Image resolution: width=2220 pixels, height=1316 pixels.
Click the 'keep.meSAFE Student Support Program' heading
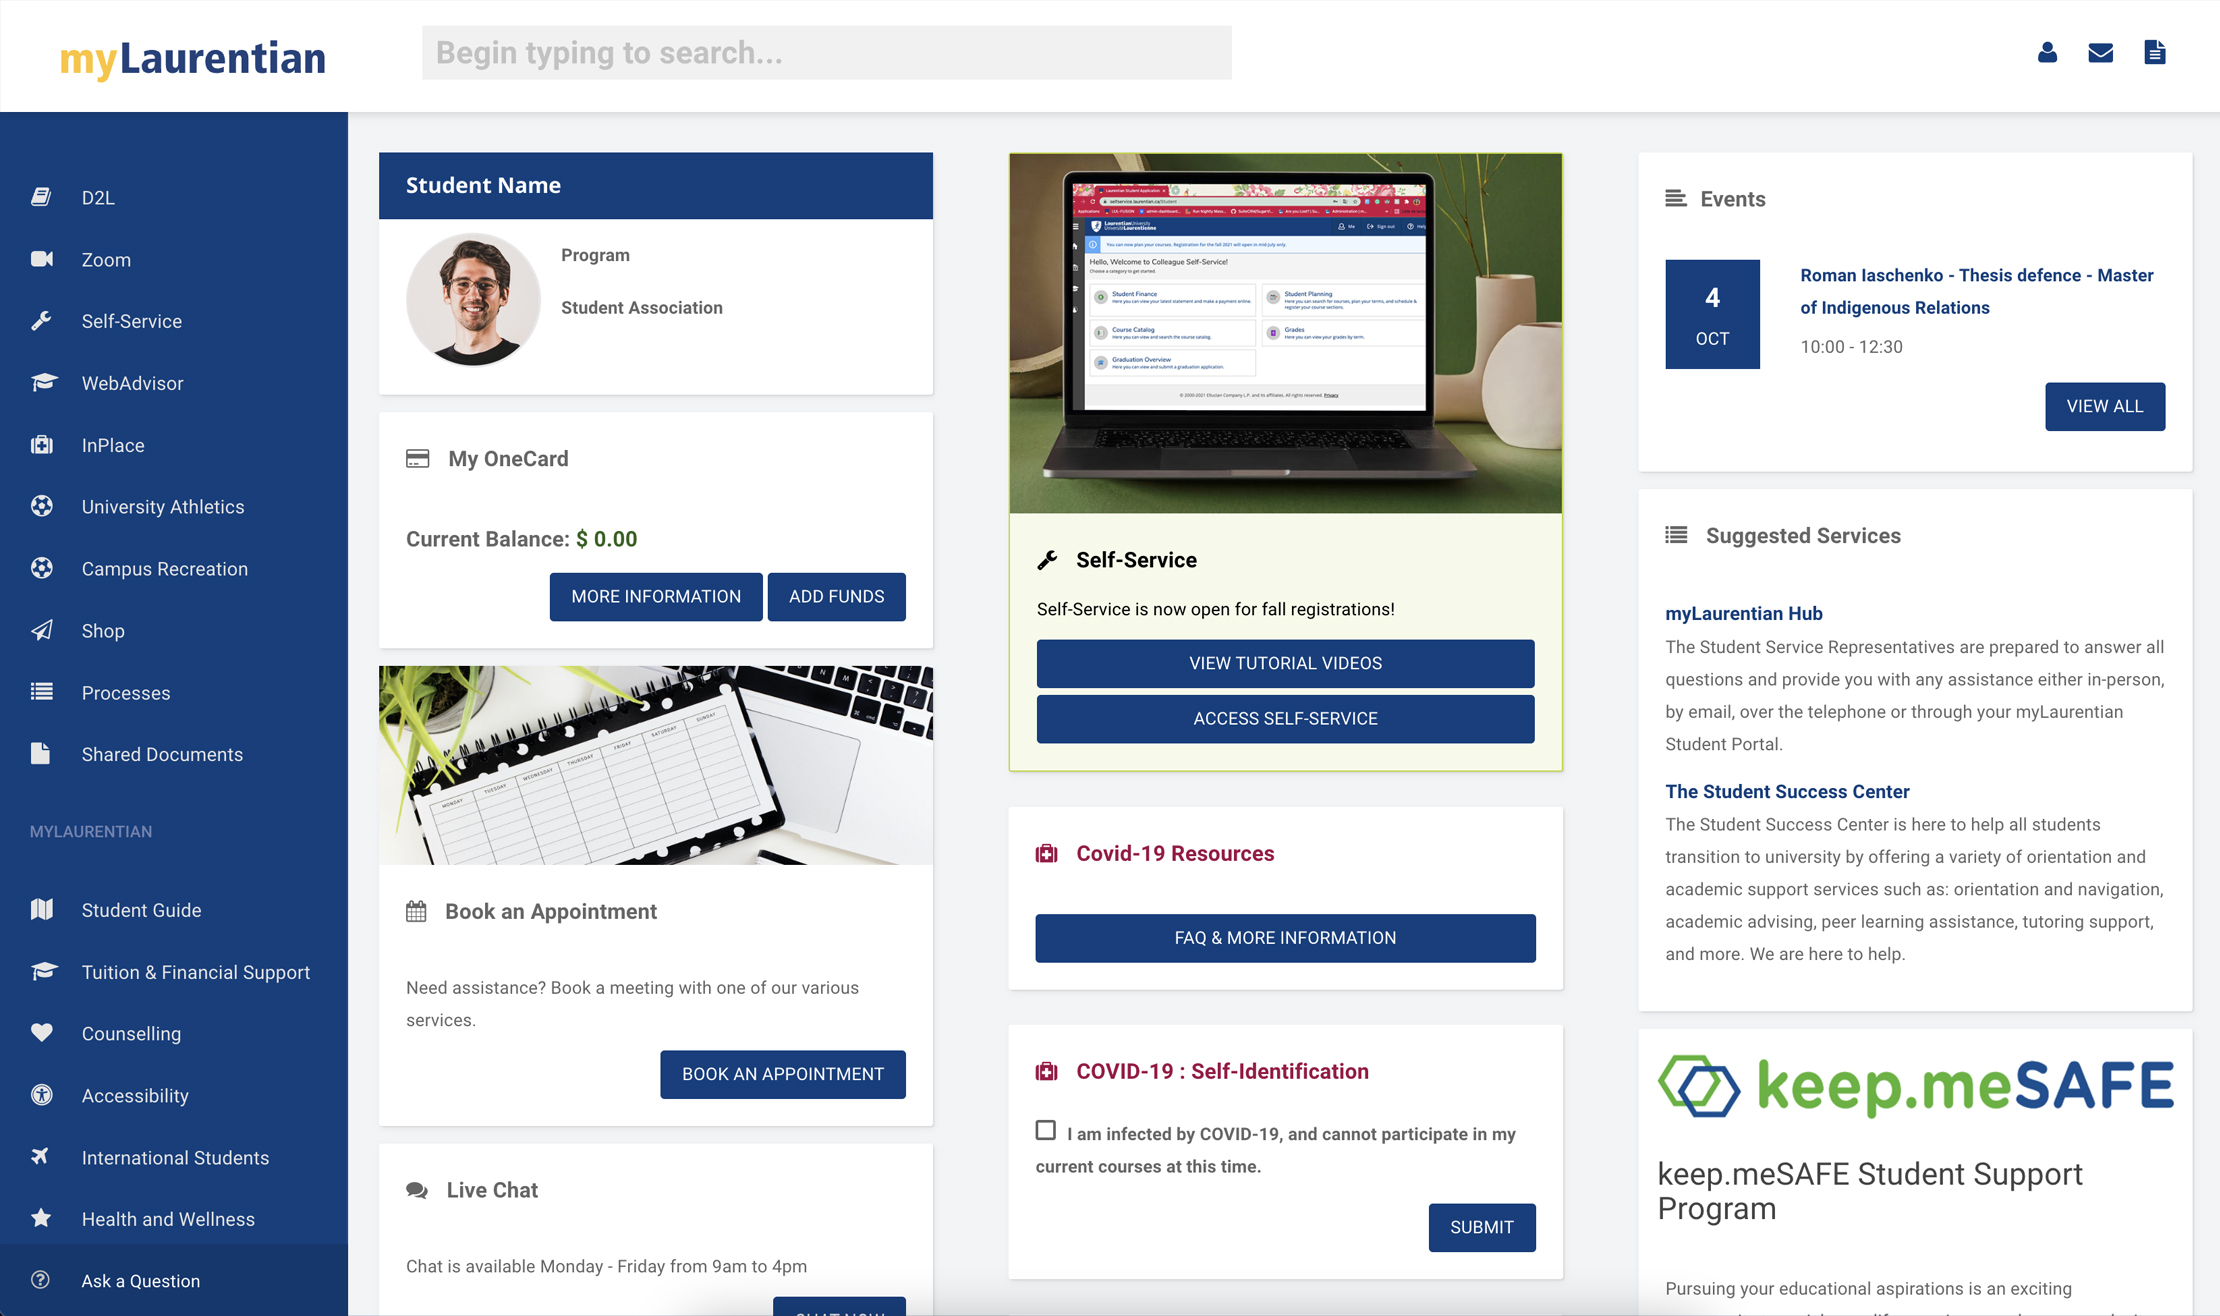click(x=1870, y=1191)
